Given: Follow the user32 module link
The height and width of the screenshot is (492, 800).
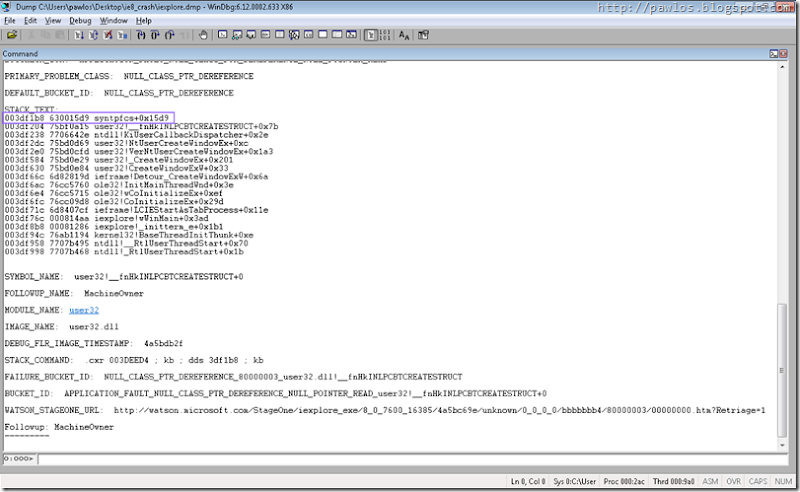Looking at the screenshot, I should [x=84, y=310].
